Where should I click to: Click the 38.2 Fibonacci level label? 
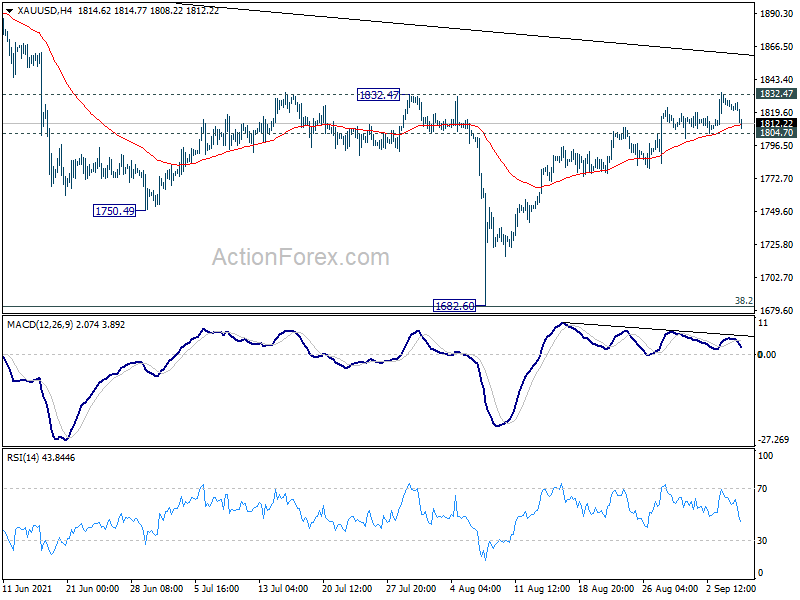(x=743, y=301)
